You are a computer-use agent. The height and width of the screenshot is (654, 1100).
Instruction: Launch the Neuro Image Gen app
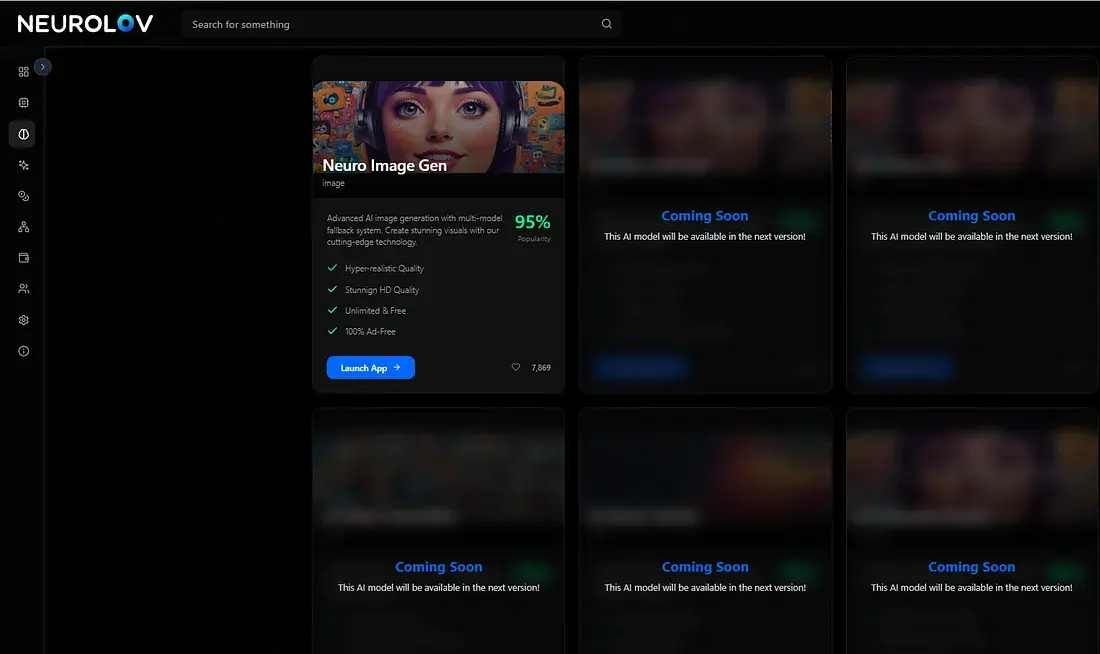click(x=370, y=368)
